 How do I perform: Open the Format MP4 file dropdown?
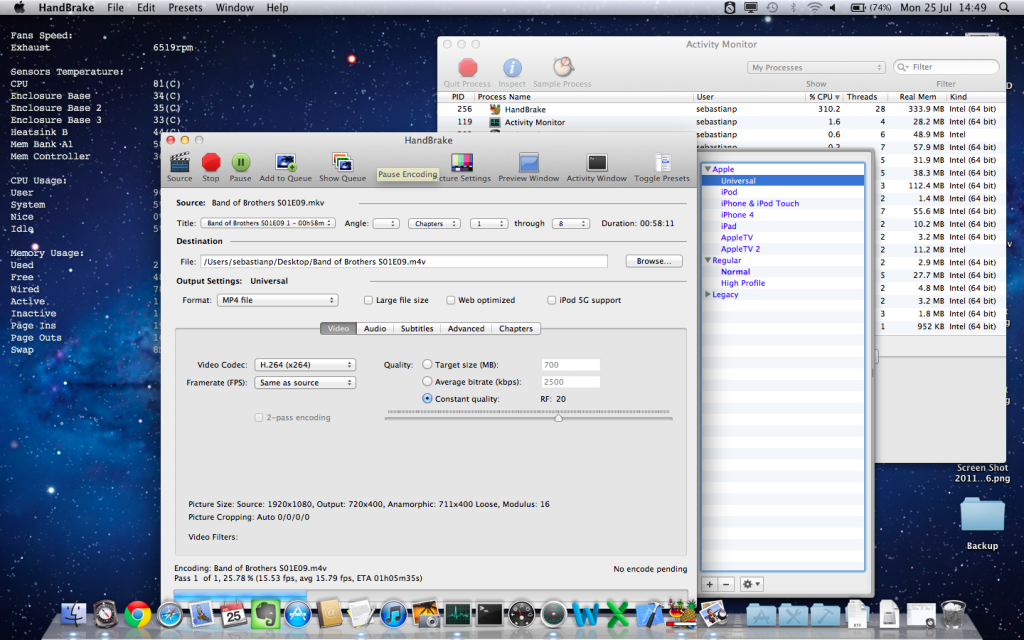coord(277,300)
